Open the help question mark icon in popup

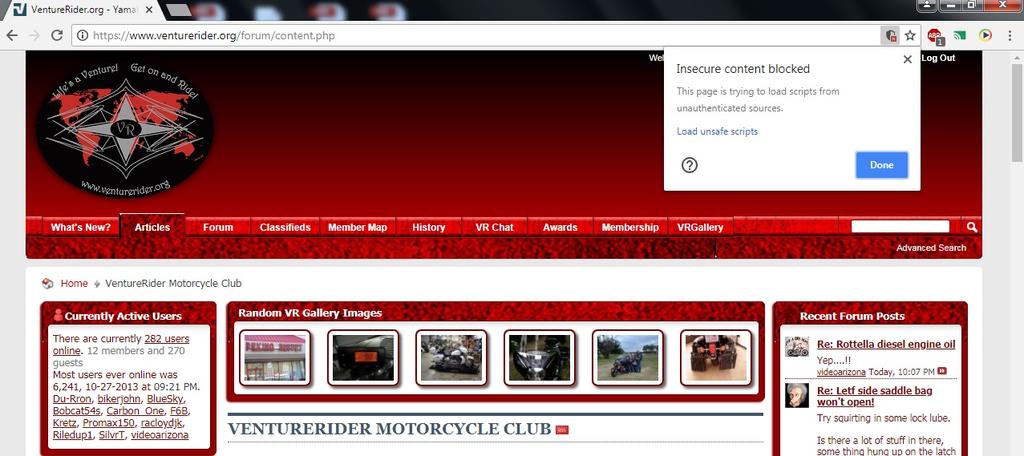[690, 165]
